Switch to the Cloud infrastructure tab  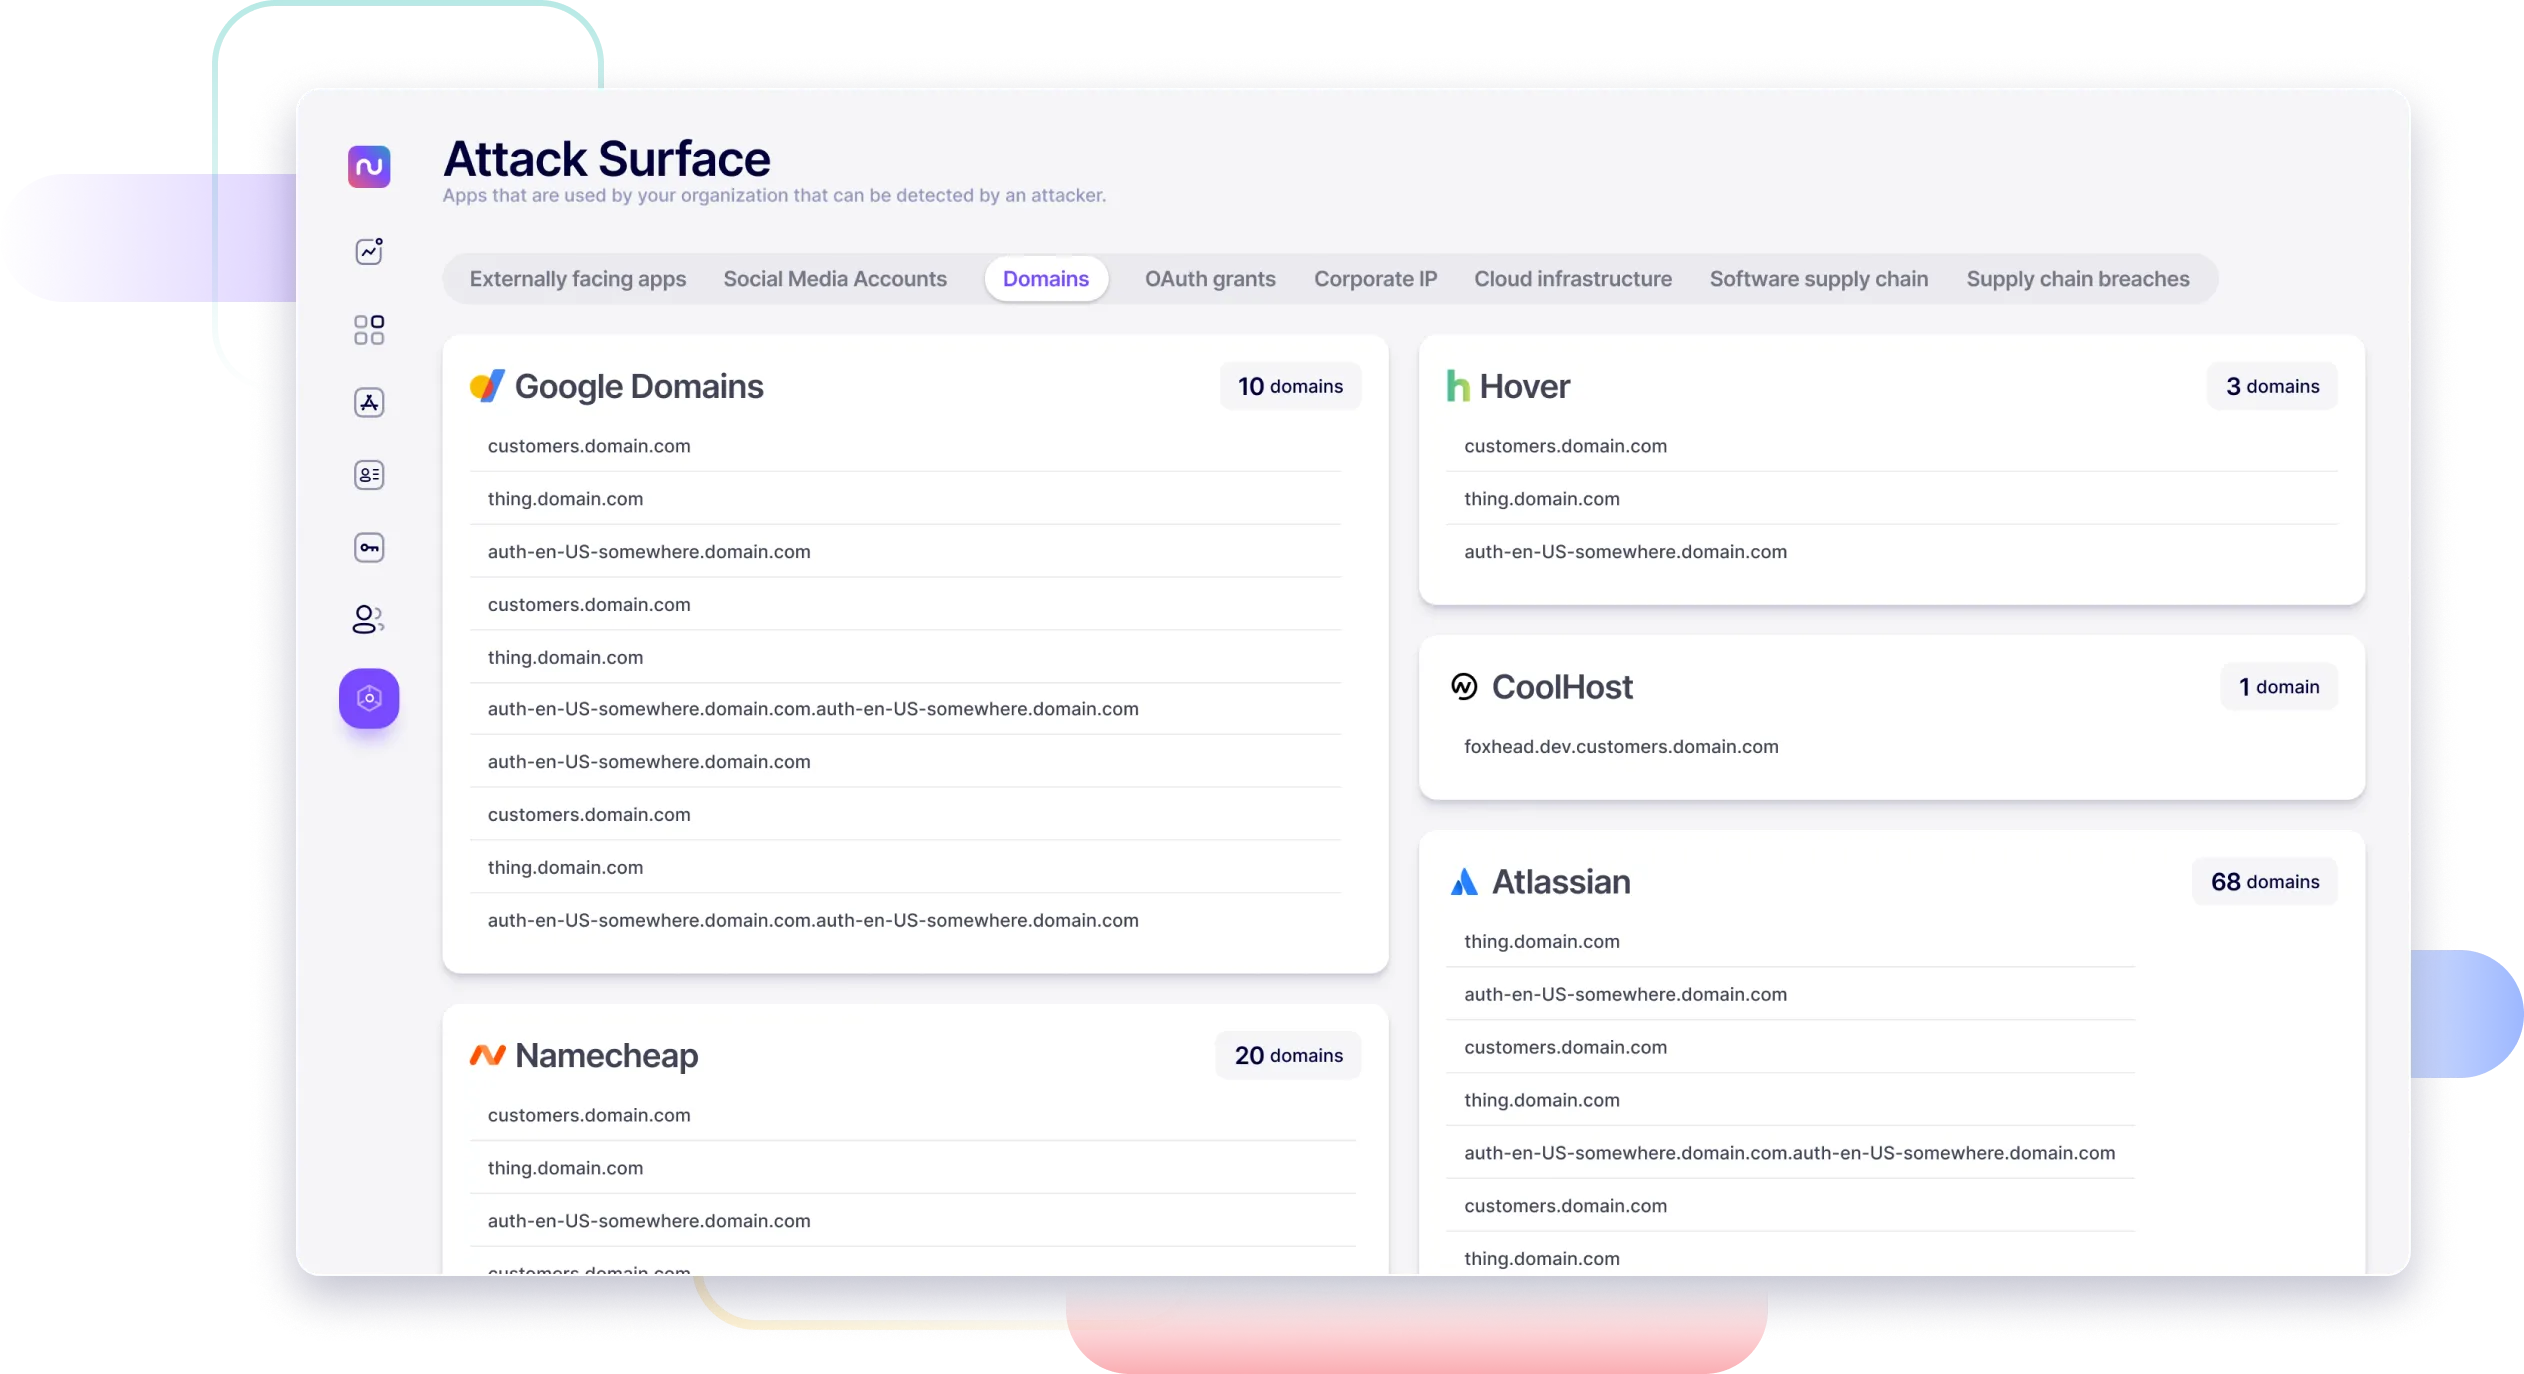tap(1572, 279)
